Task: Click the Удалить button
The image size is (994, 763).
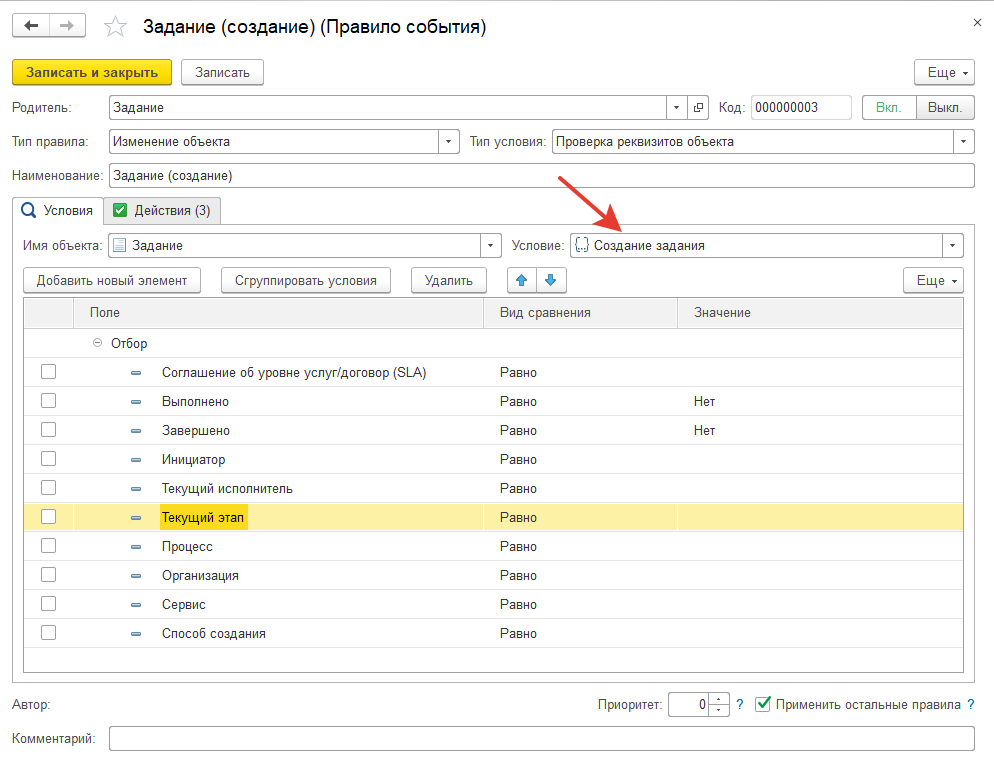Action: tap(449, 280)
